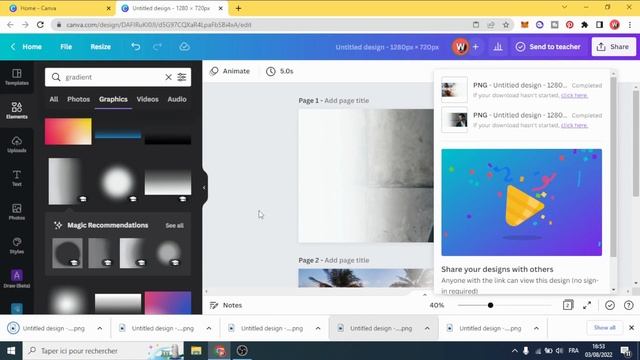Bookmark this page with the star icon
This screenshot has height=360, width=640.
(x=506, y=25)
